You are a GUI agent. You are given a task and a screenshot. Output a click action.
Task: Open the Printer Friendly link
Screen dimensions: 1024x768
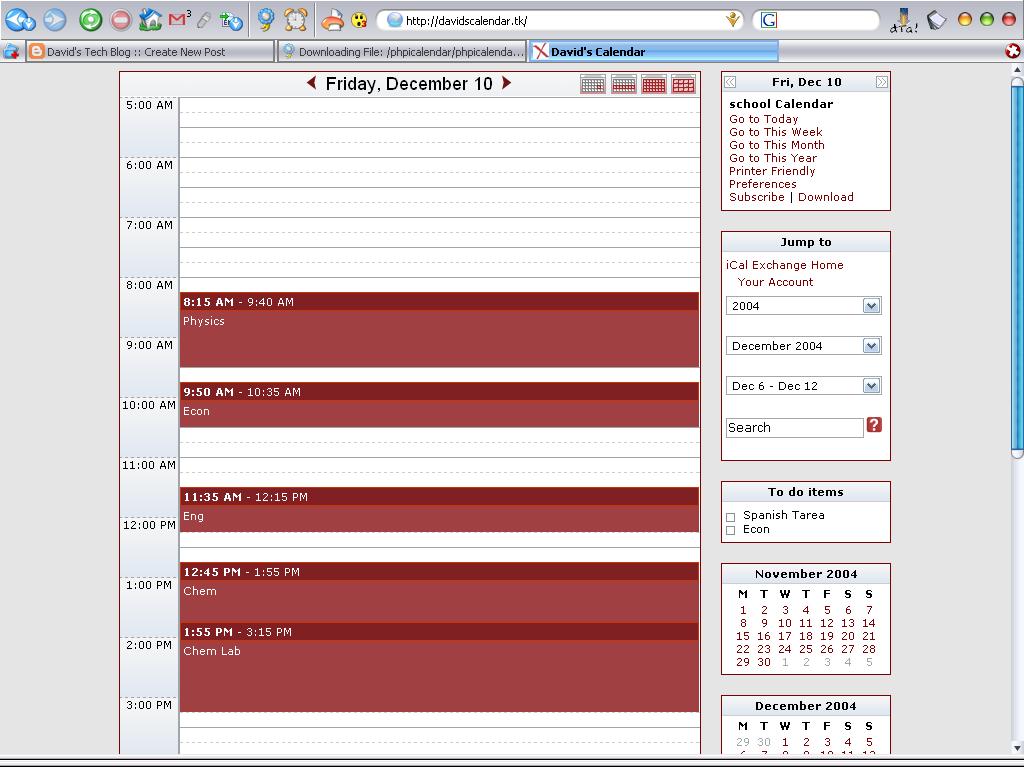pyautogui.click(x=772, y=171)
